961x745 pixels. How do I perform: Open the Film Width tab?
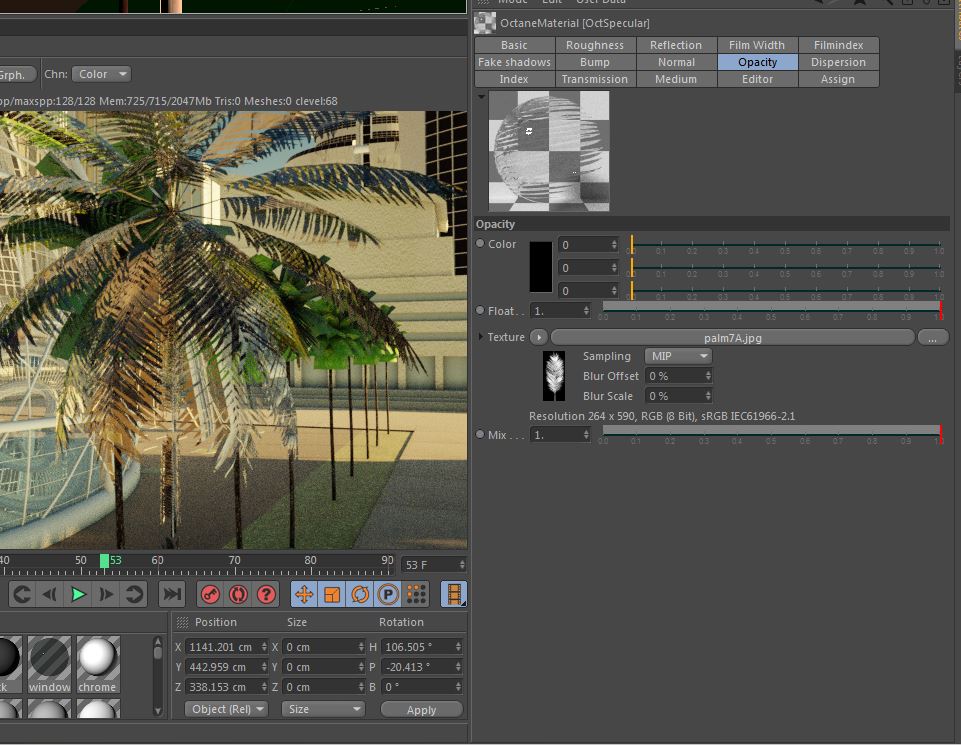click(757, 45)
